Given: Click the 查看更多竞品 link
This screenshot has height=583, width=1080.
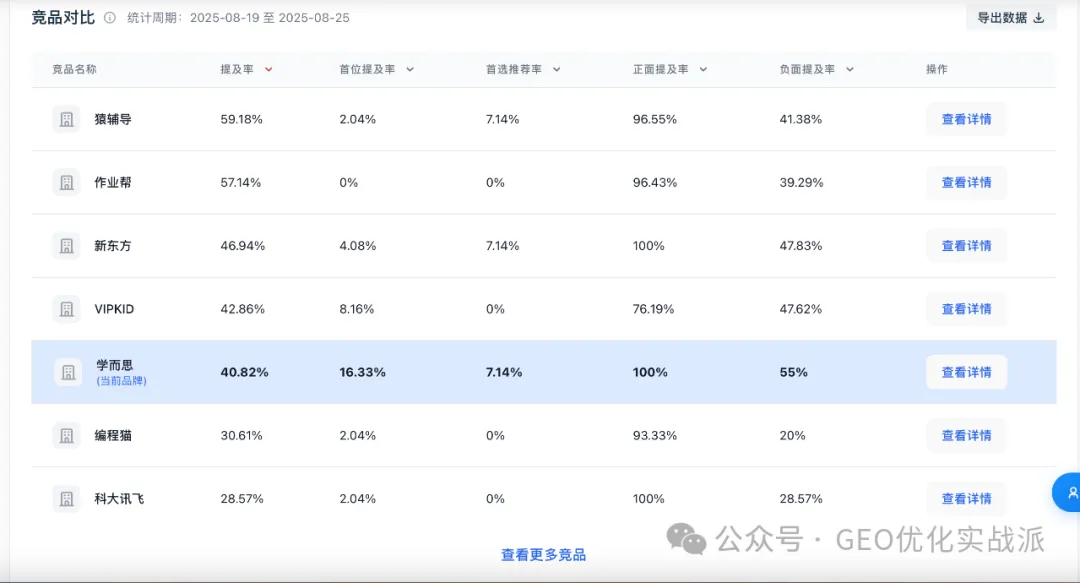Looking at the screenshot, I should pyautogui.click(x=543, y=555).
